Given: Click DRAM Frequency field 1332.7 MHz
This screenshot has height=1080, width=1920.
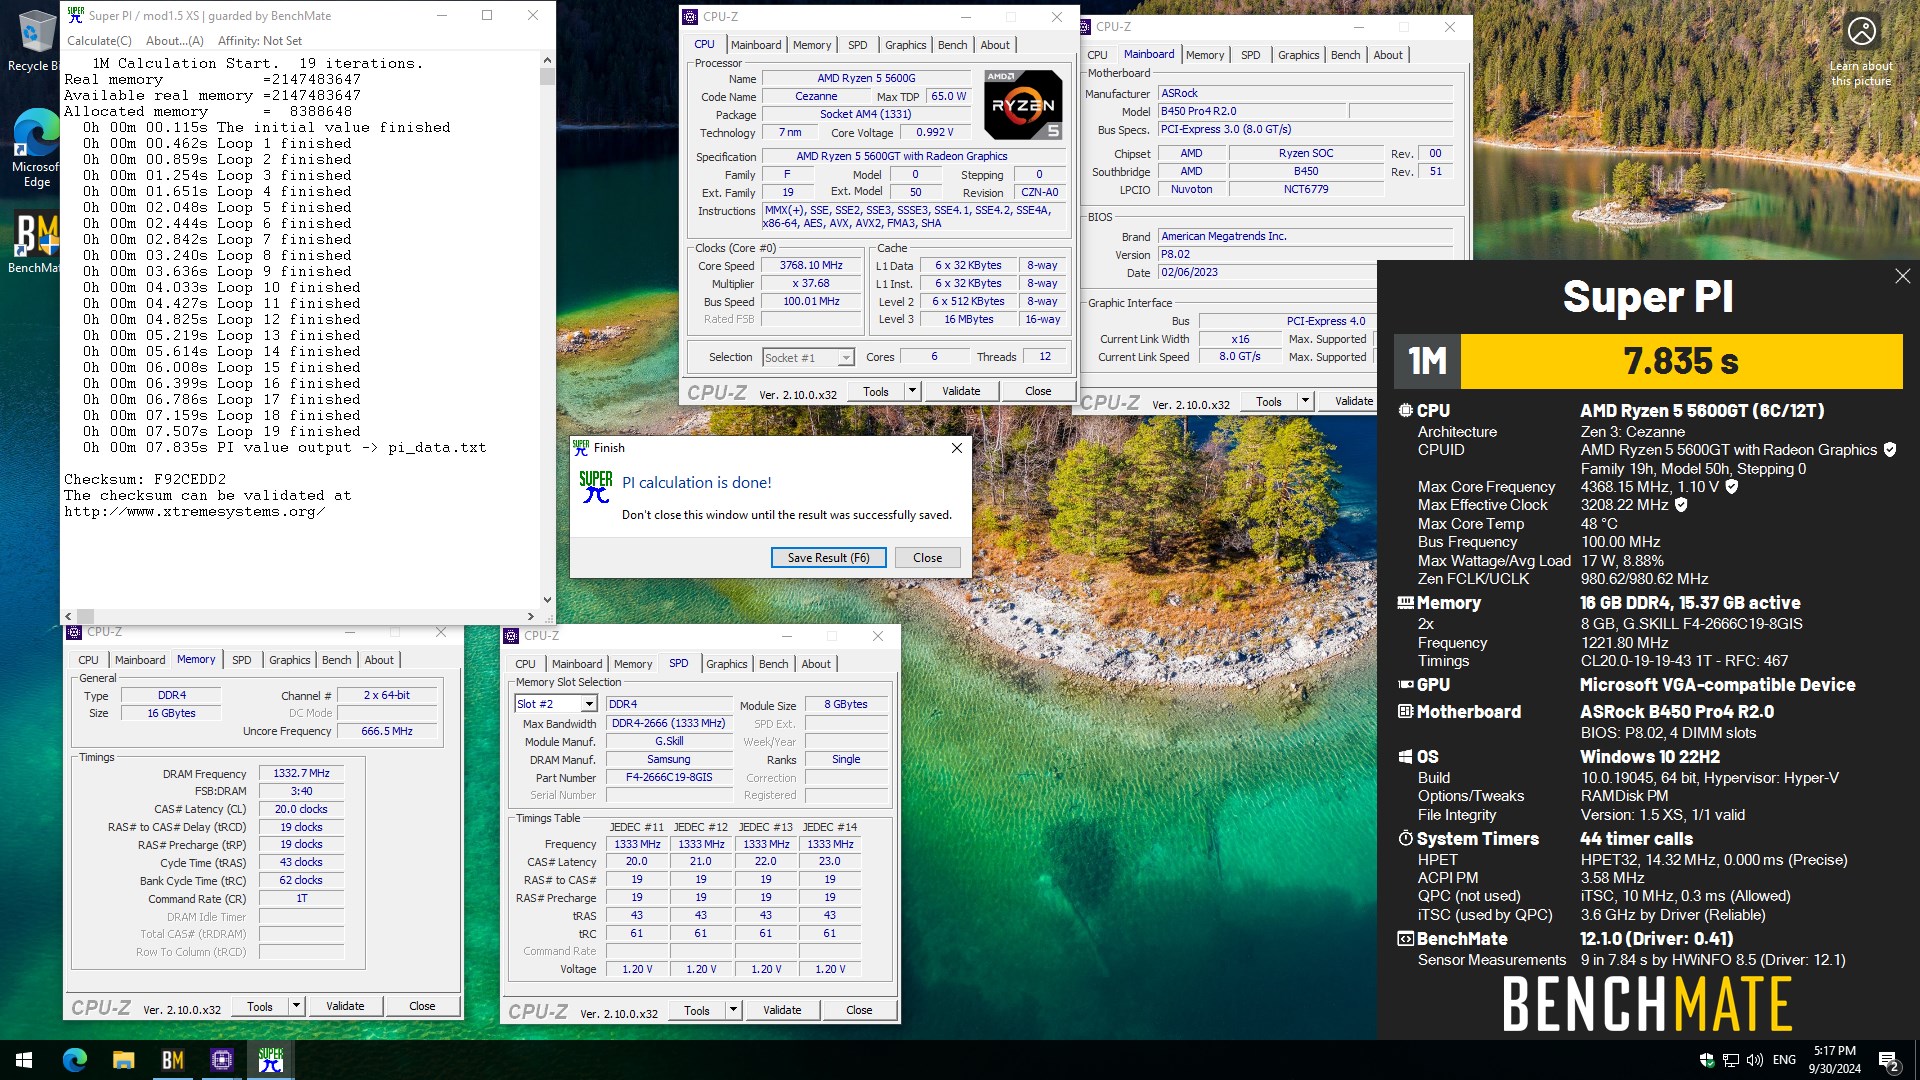Looking at the screenshot, I should click(x=301, y=773).
